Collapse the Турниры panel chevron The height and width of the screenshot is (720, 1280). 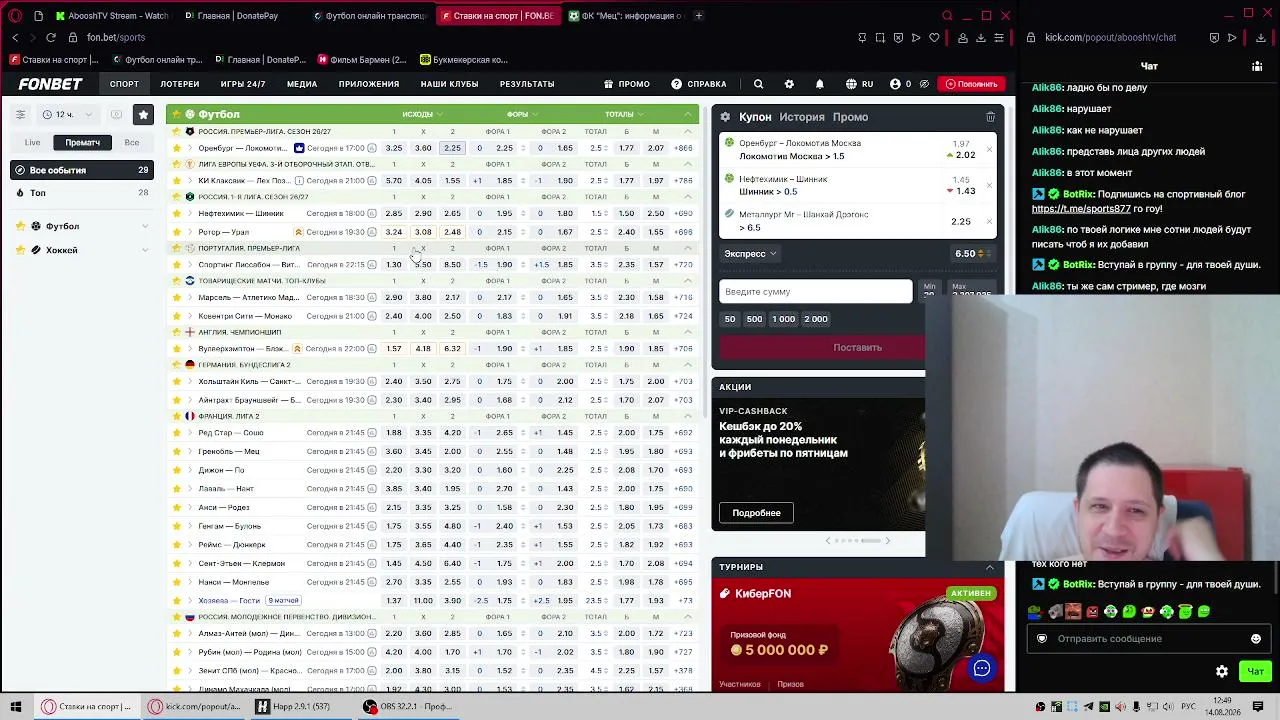pos(990,567)
